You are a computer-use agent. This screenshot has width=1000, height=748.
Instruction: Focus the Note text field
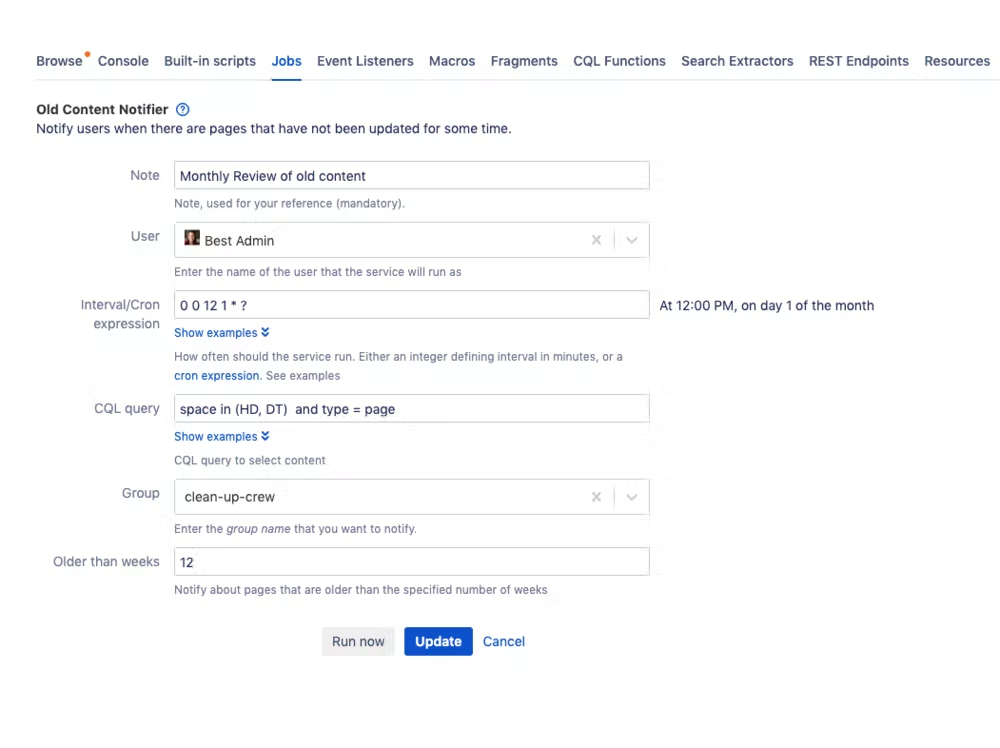click(x=411, y=176)
